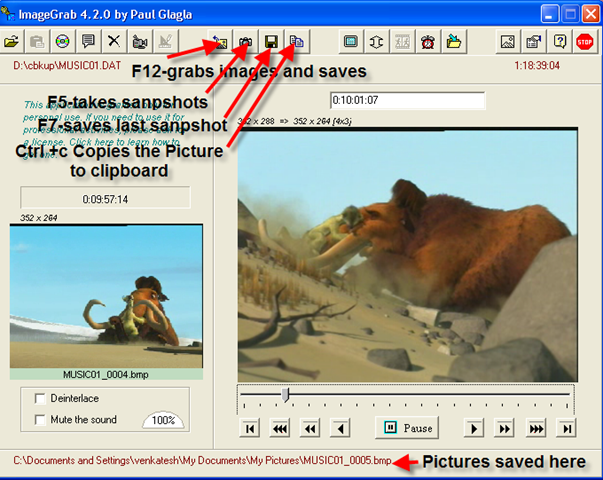This screenshot has height=480, width=603.
Task: Click the license info link text
Action: click(x=102, y=130)
